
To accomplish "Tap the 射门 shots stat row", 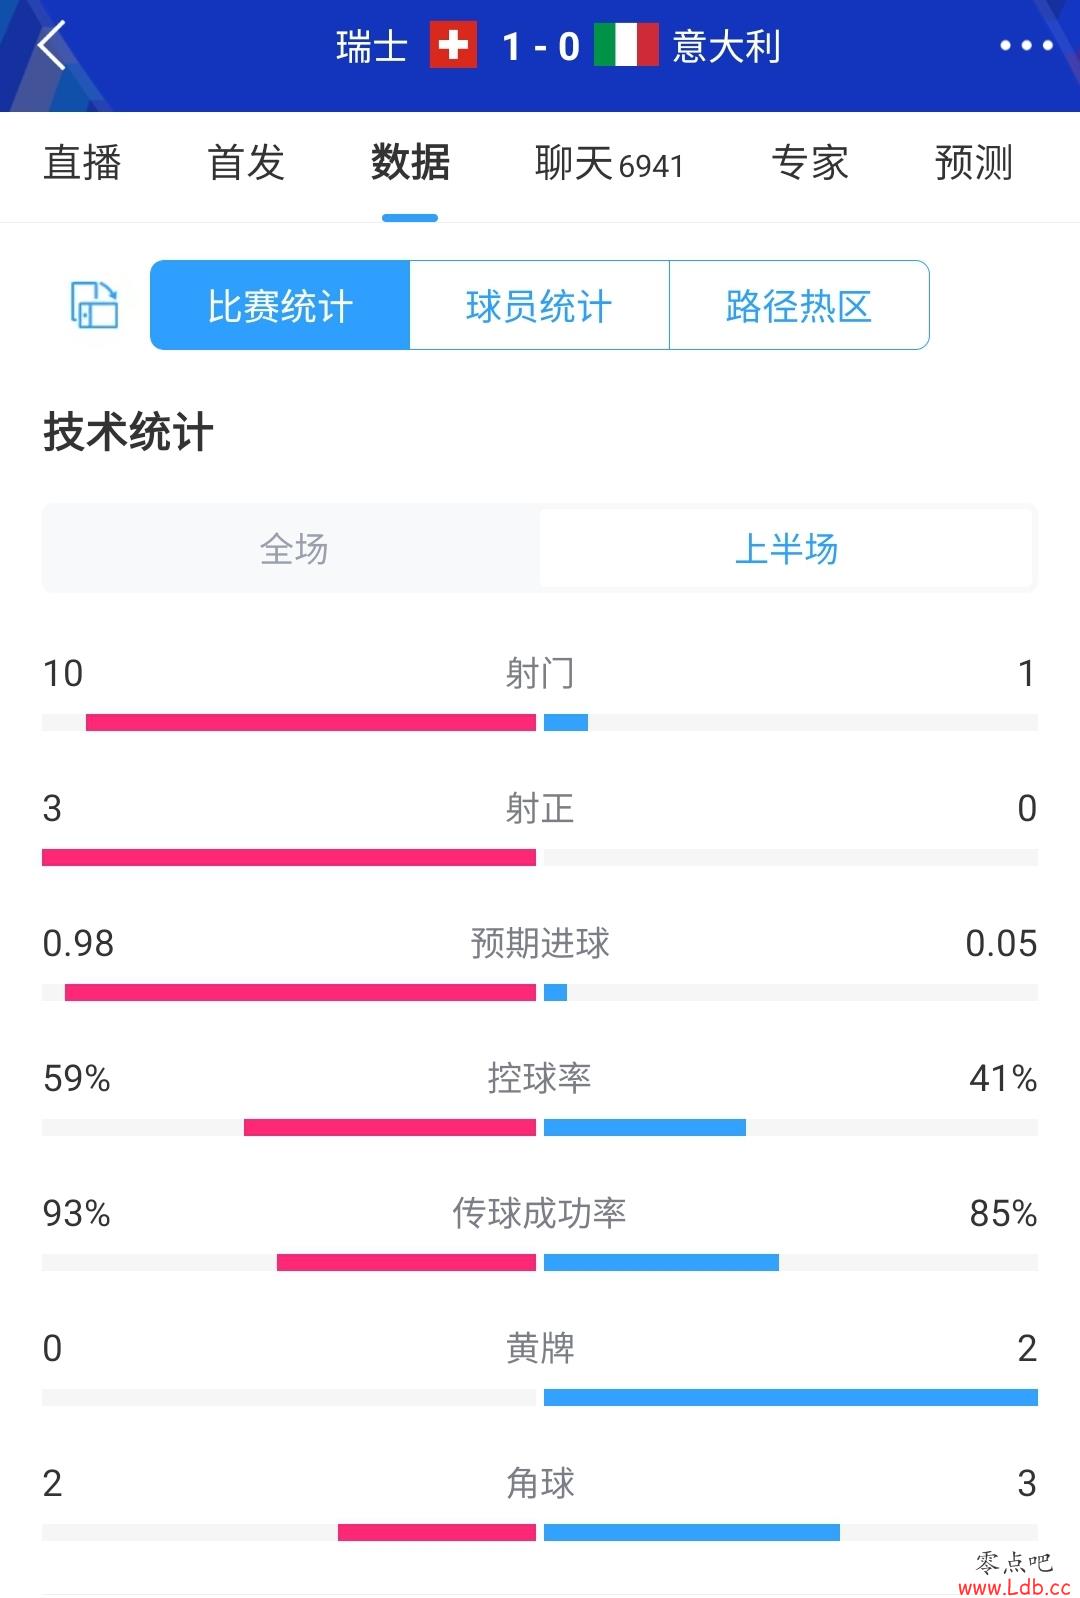I will [x=540, y=693].
